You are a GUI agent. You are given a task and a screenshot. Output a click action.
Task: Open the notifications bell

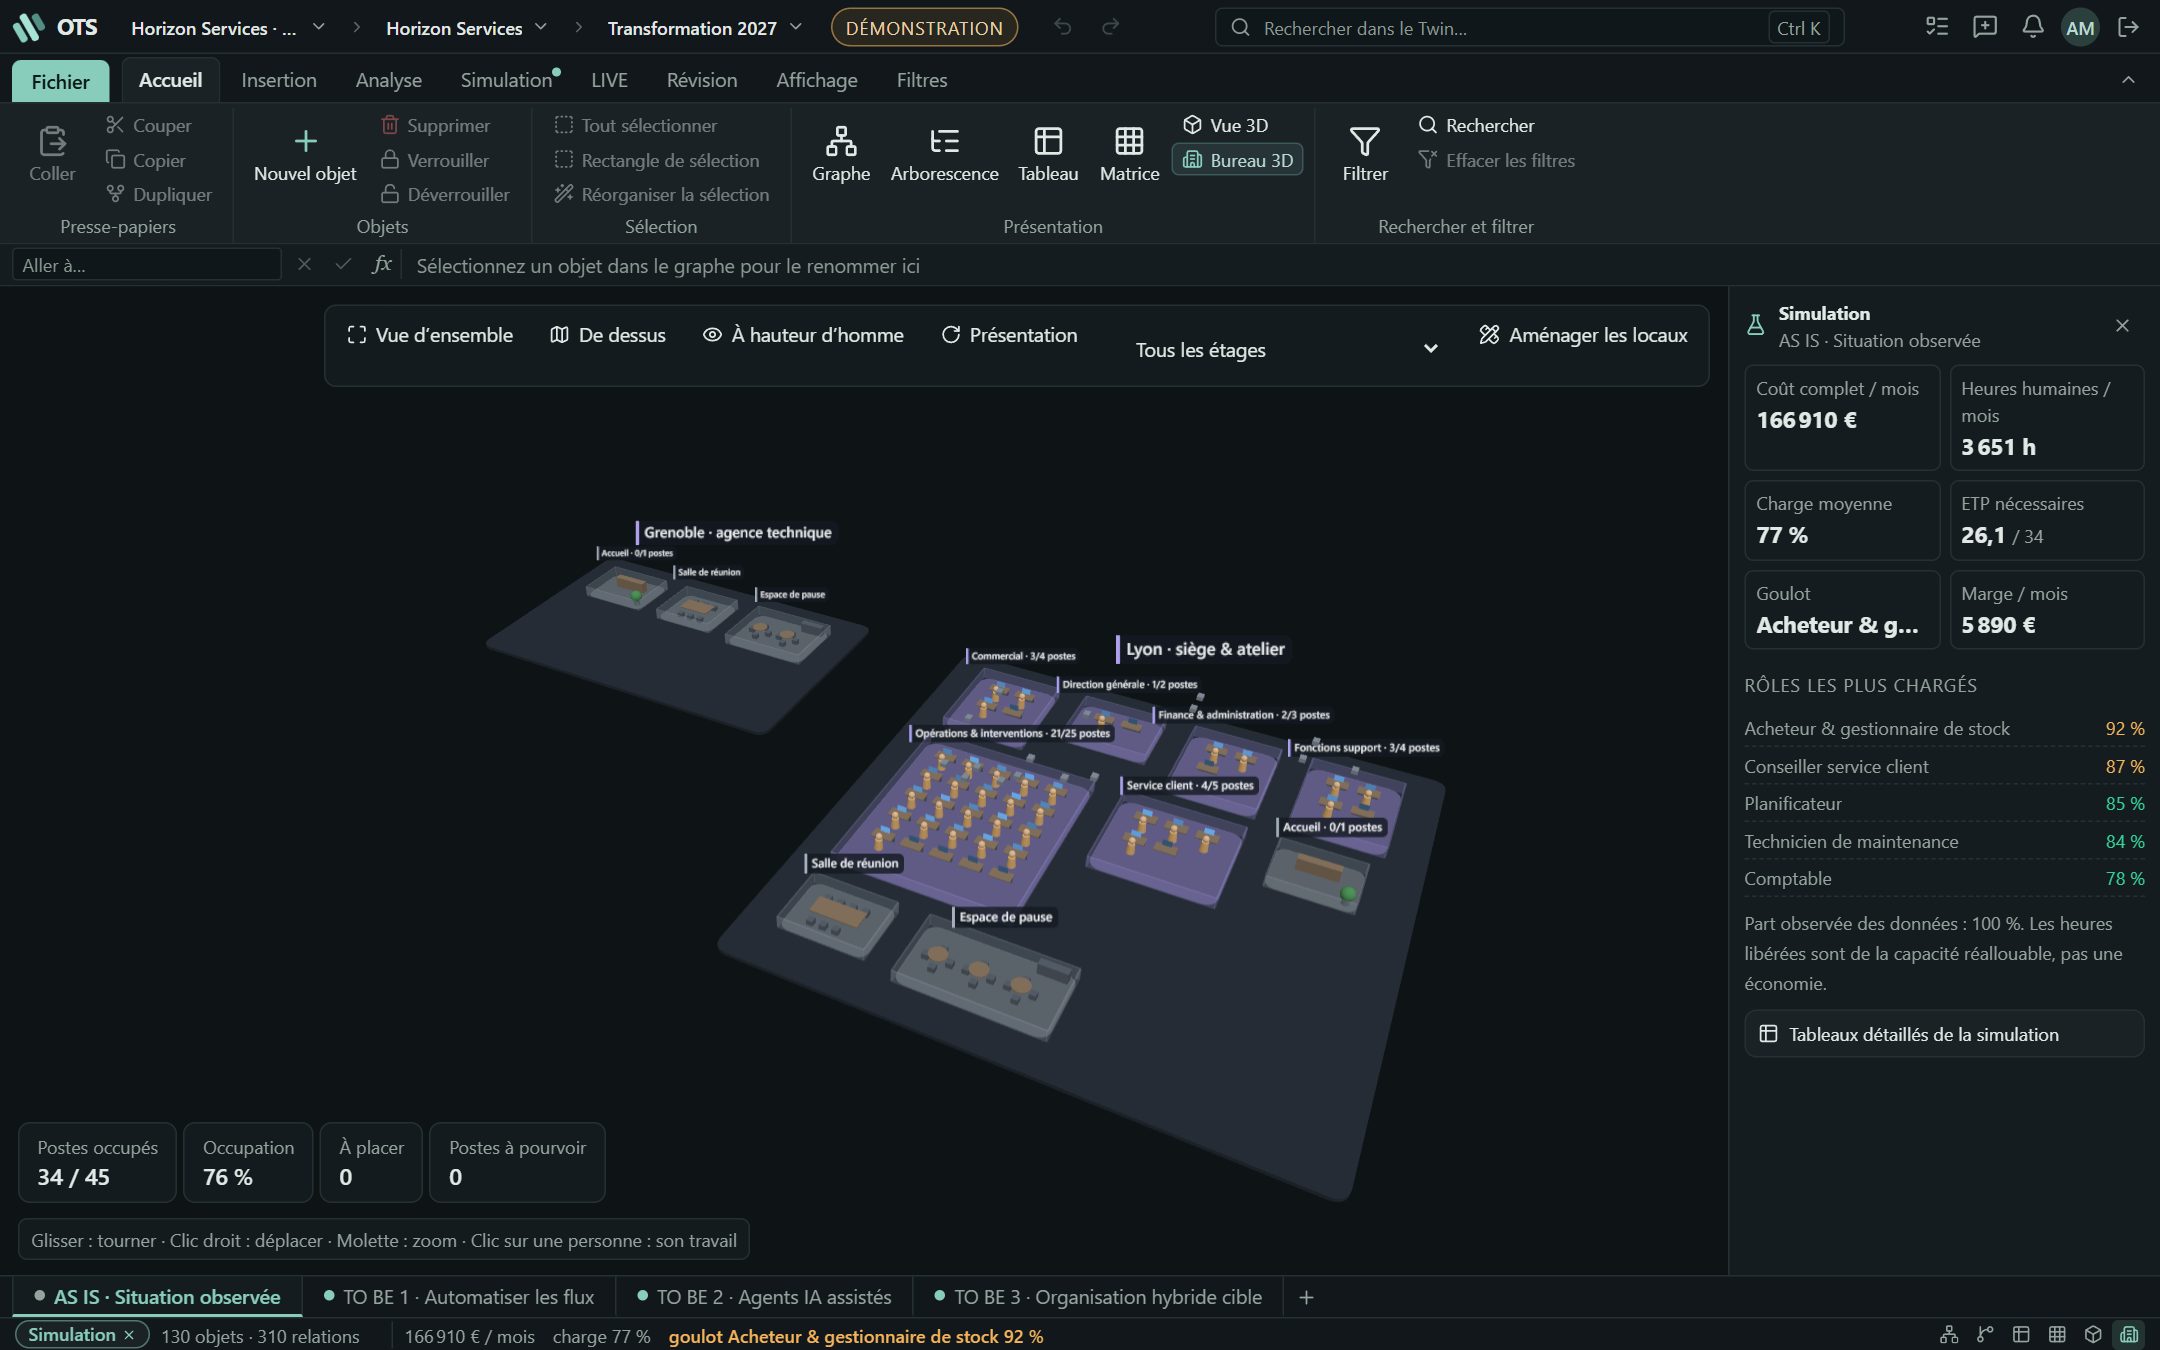coord(2032,27)
